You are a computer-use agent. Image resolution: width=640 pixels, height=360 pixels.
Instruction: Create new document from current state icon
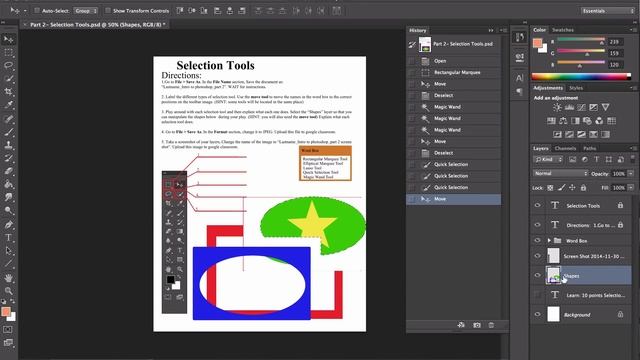click(x=461, y=325)
